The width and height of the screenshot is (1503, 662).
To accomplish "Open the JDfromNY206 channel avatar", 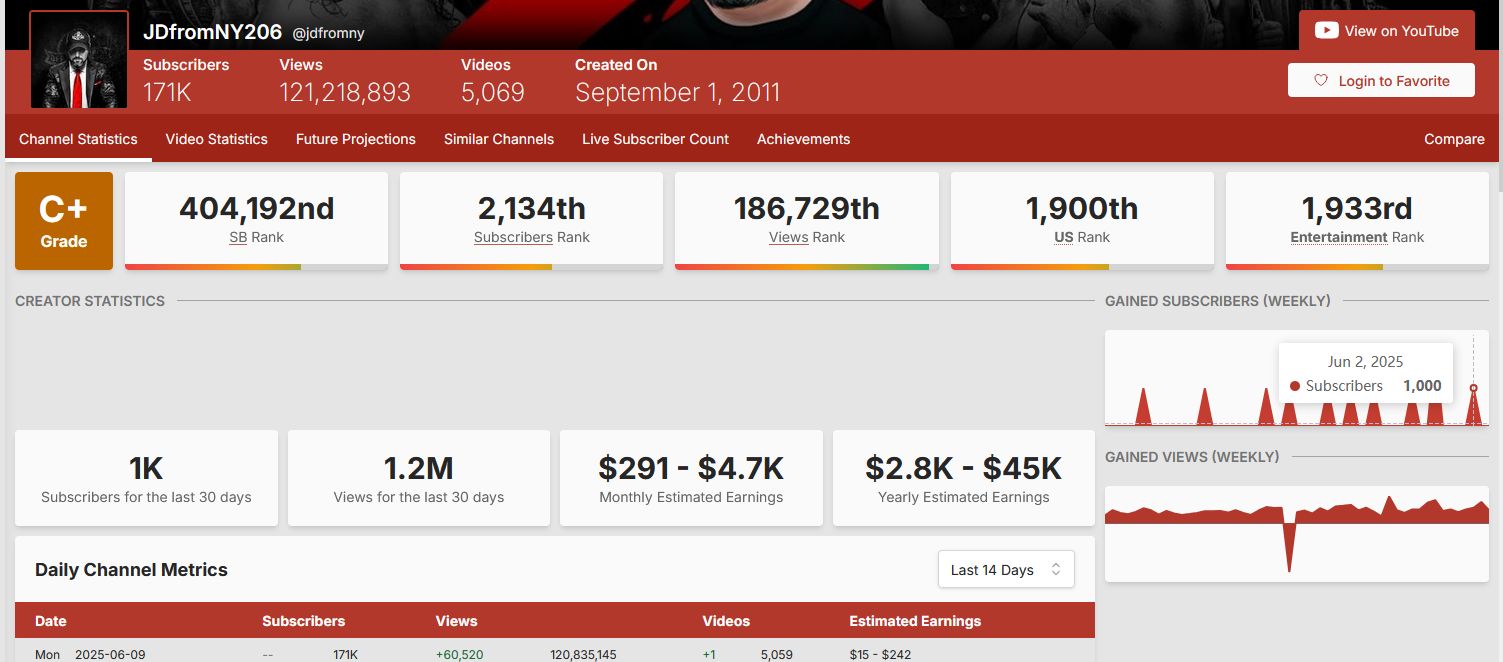I will (x=79, y=60).
